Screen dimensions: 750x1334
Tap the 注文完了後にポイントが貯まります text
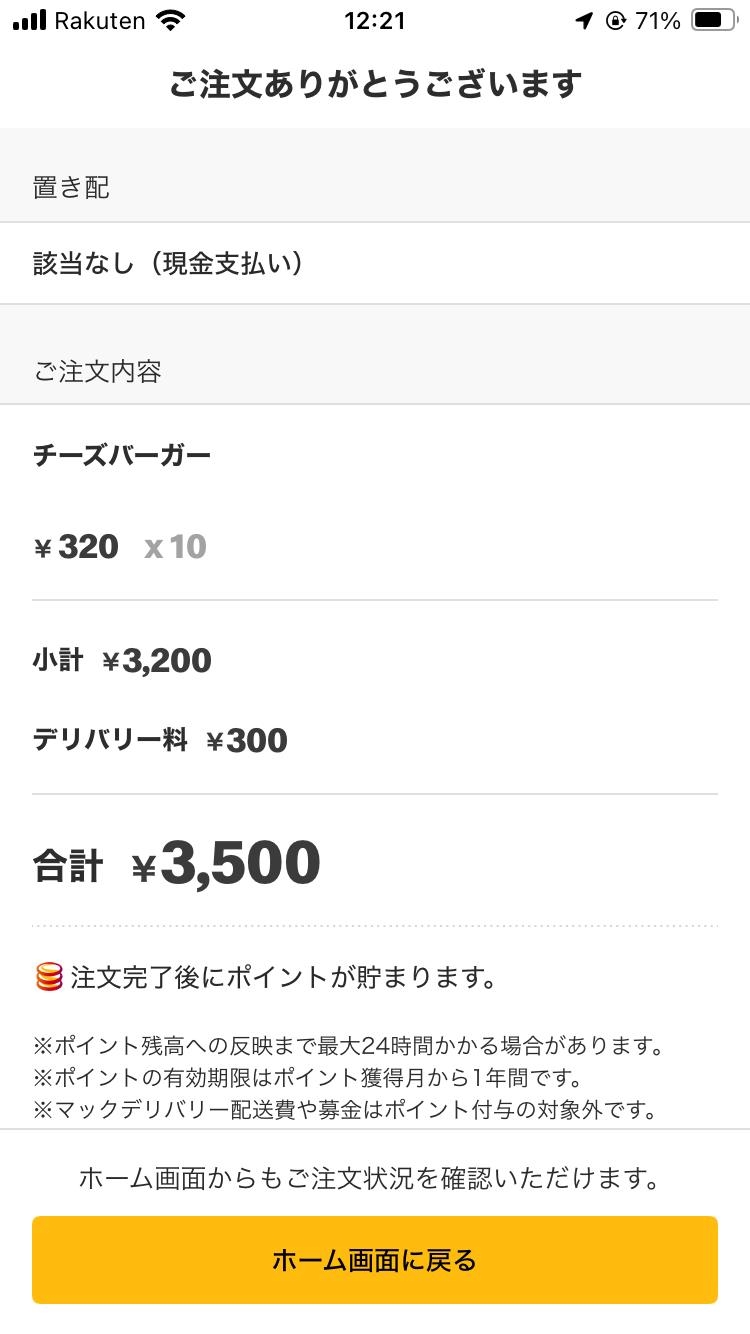[284, 977]
